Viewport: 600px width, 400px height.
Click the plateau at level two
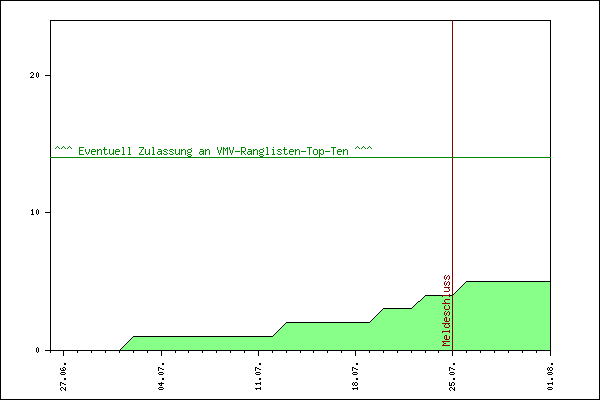click(328, 323)
